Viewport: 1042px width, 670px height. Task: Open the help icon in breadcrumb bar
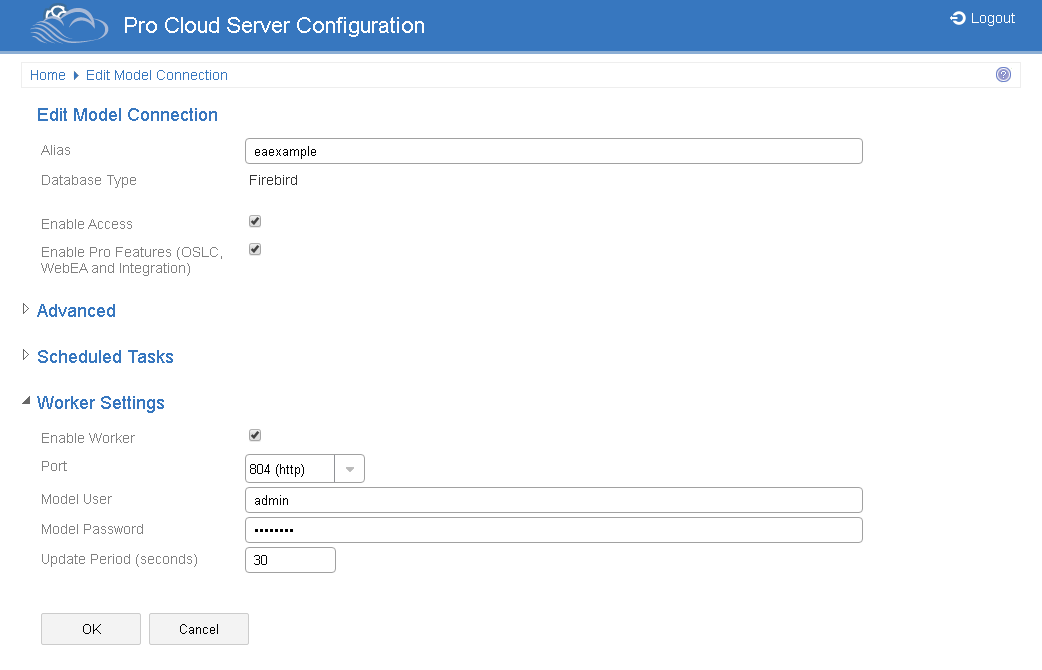(x=1003, y=74)
